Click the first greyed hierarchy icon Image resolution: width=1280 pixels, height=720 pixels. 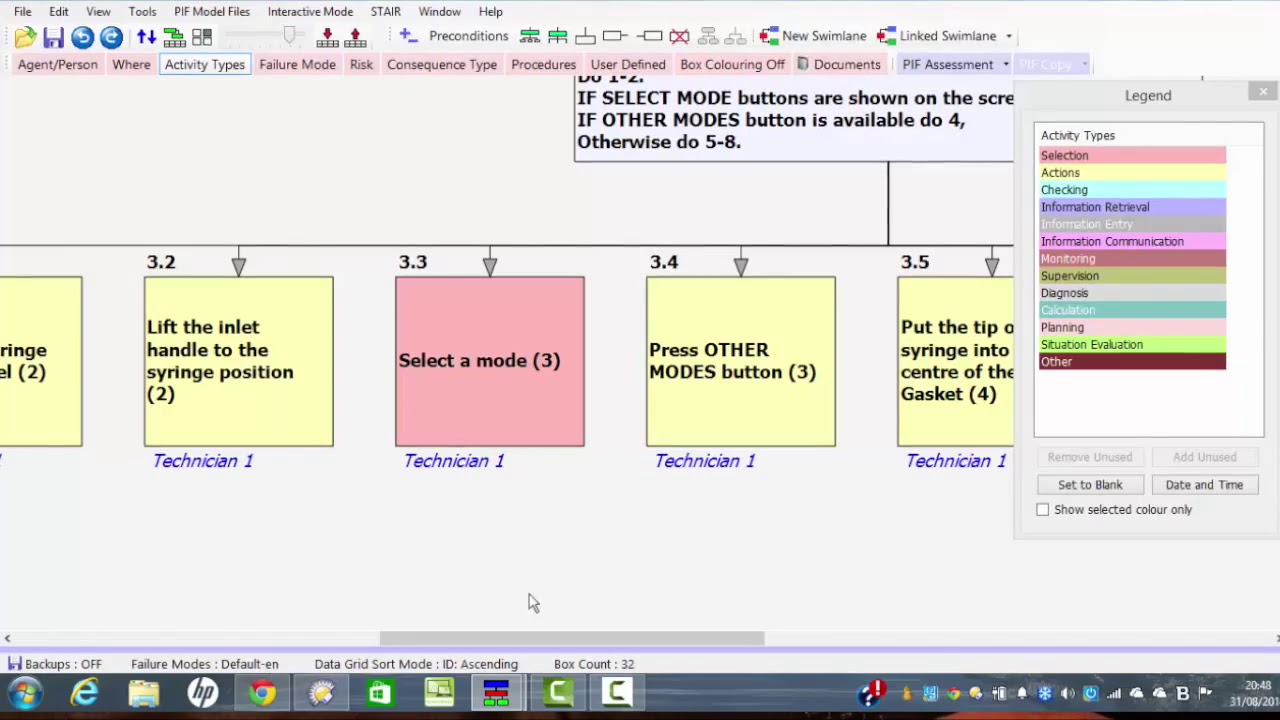point(708,37)
